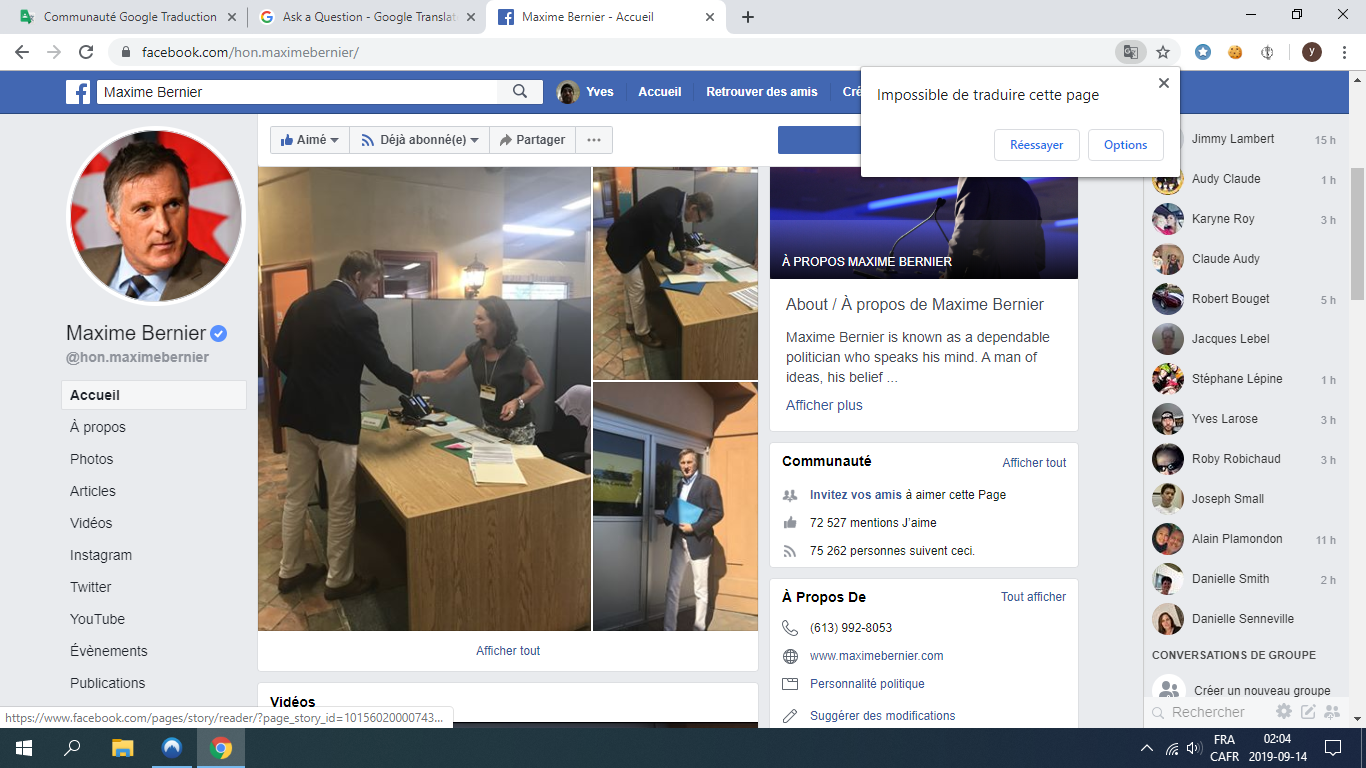Screen dimensions: 1366x768
Task: Open the chat settings gear icon
Action: [1284, 712]
